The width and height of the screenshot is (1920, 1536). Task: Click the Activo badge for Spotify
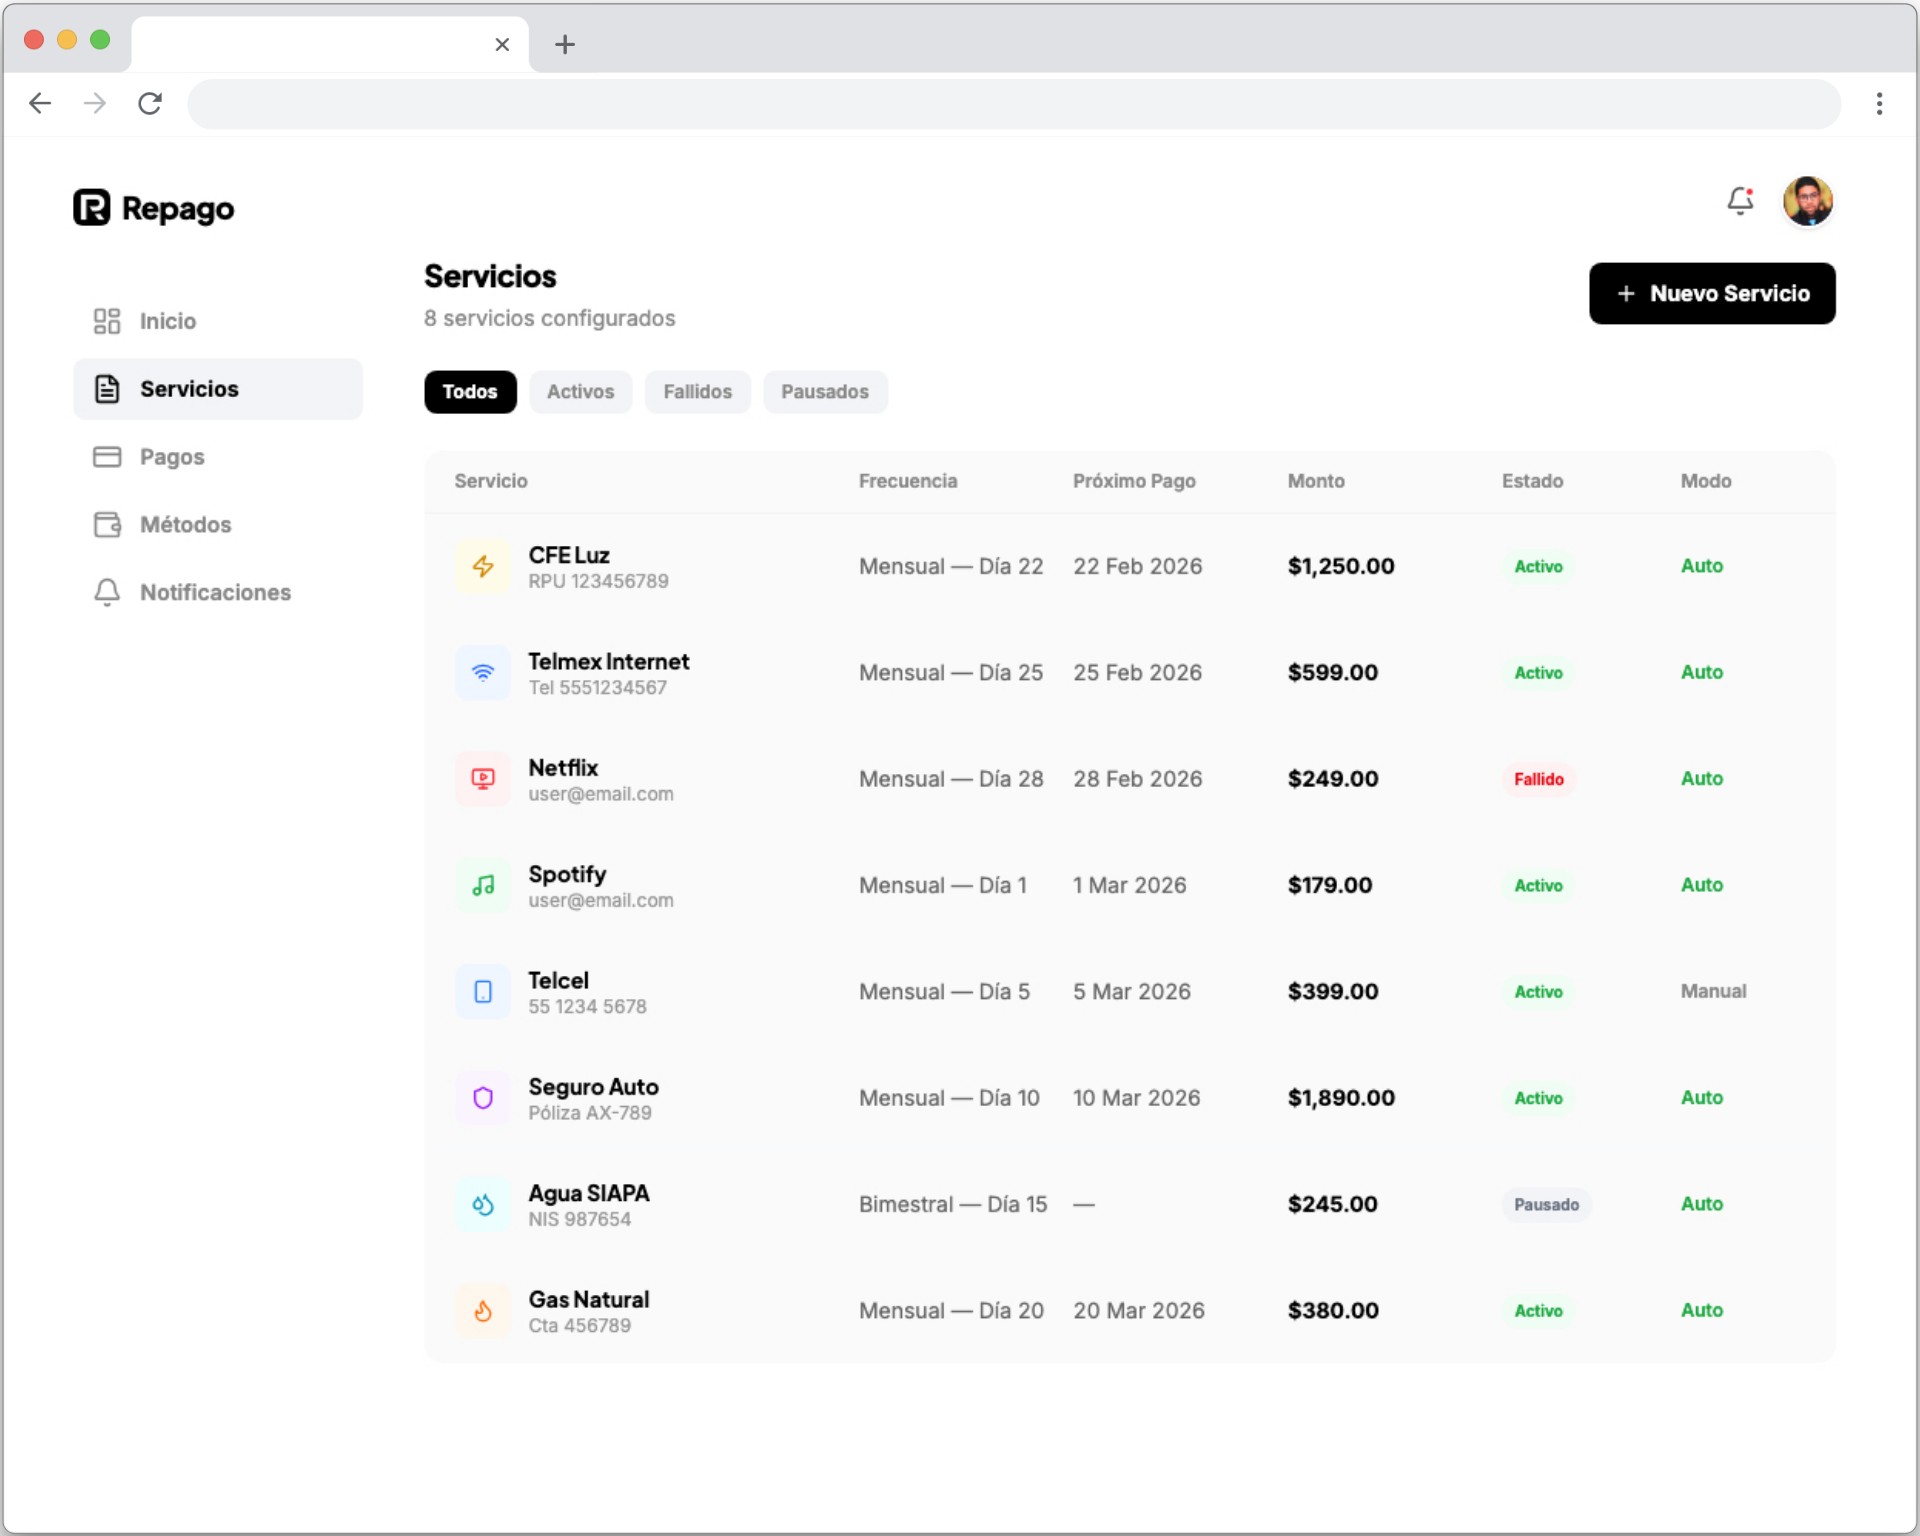click(1538, 886)
